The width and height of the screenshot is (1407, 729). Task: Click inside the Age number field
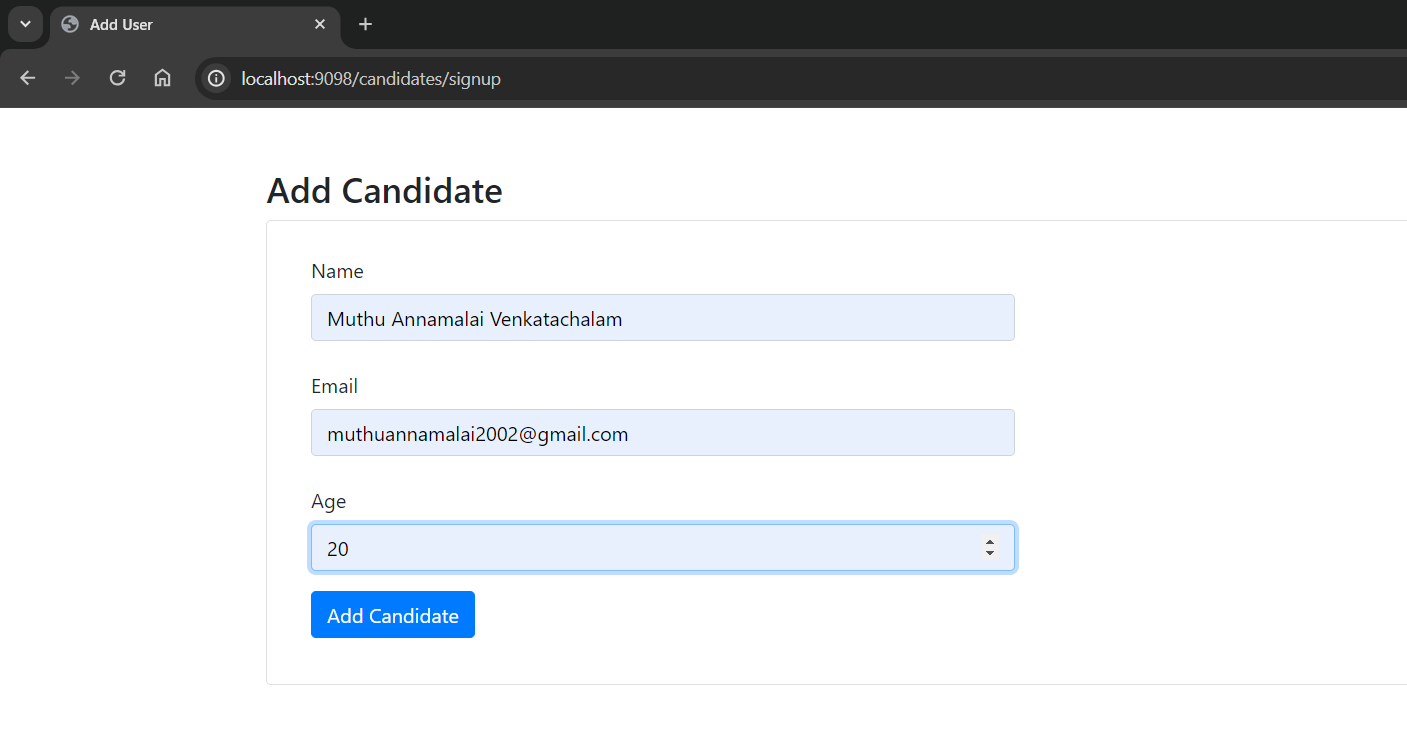[x=663, y=548]
